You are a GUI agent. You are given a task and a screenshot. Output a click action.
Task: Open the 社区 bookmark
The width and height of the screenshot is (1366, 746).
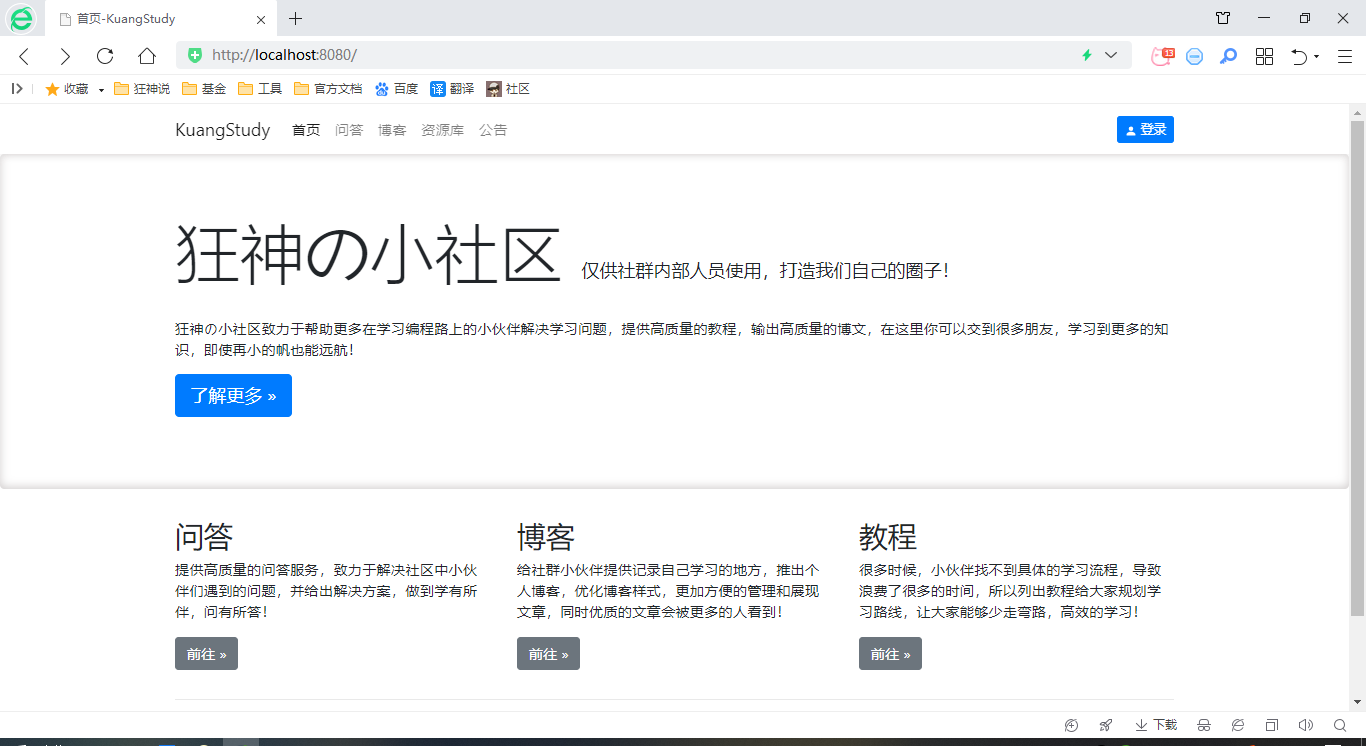(x=508, y=89)
